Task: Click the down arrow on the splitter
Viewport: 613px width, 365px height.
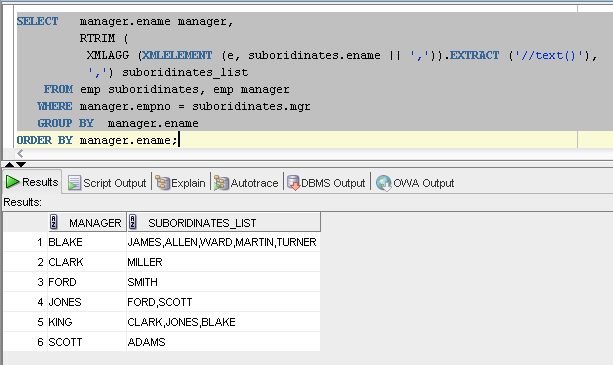Action: [x=21, y=165]
